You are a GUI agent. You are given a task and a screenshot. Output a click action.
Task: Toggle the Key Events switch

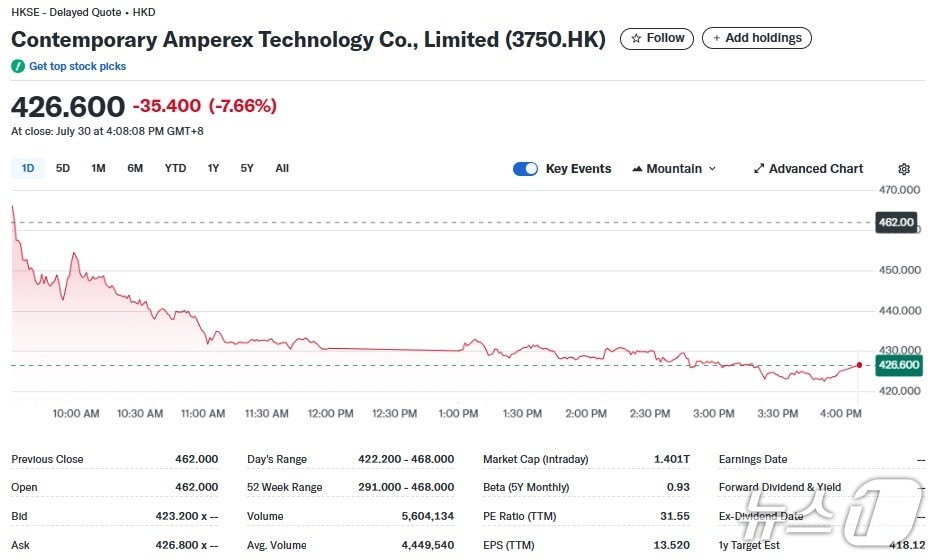[525, 169]
